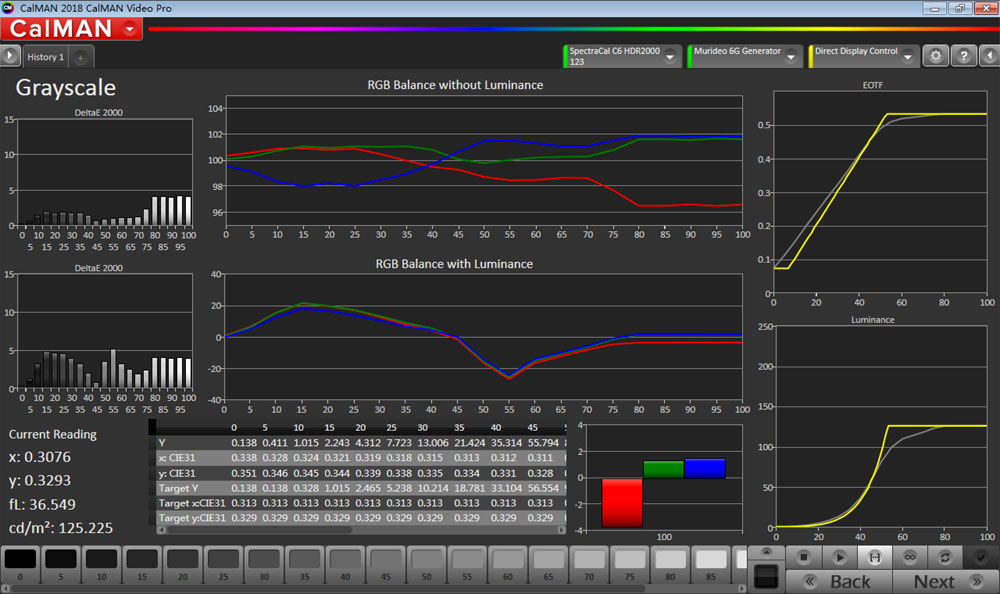1000x594 pixels.
Task: Open help via question mark icon
Action: pos(962,56)
